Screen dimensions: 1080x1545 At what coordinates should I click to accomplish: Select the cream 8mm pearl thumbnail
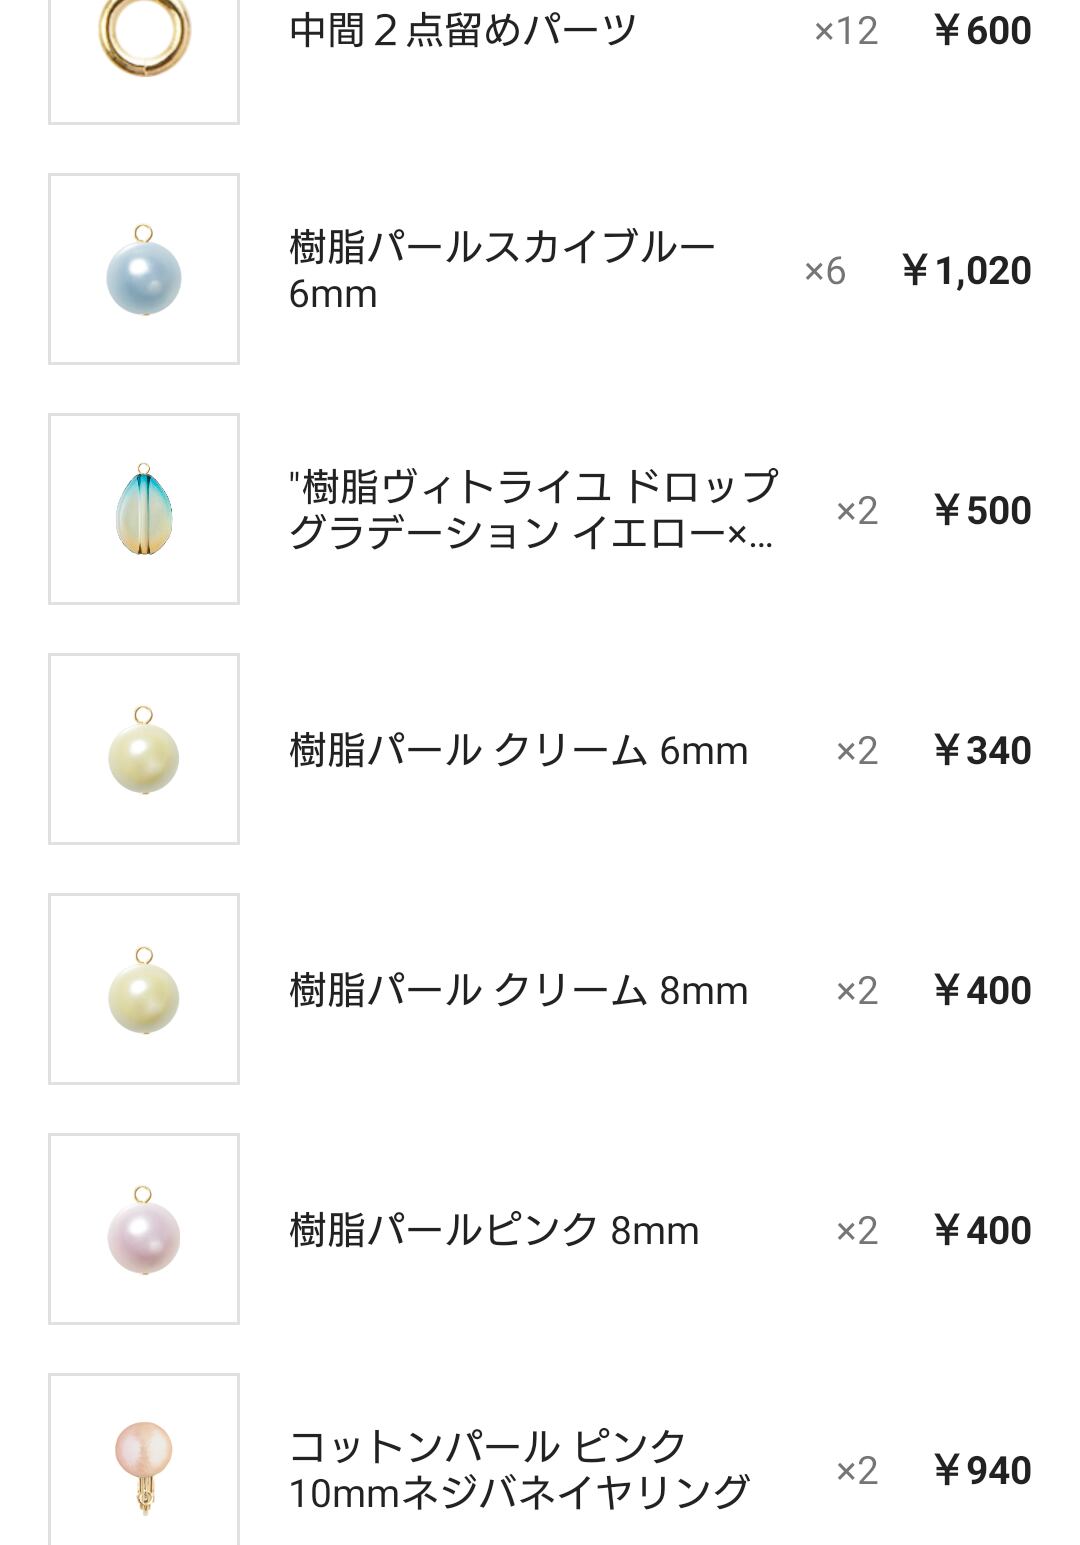(x=144, y=989)
